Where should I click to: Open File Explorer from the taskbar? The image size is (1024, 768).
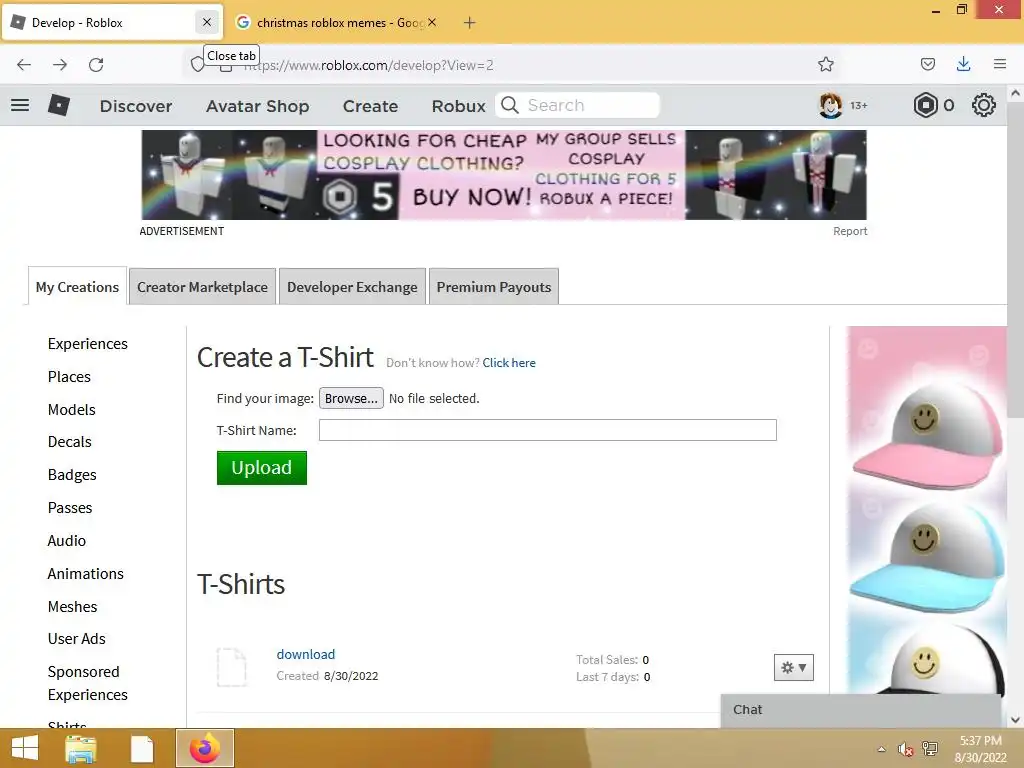tap(81, 748)
